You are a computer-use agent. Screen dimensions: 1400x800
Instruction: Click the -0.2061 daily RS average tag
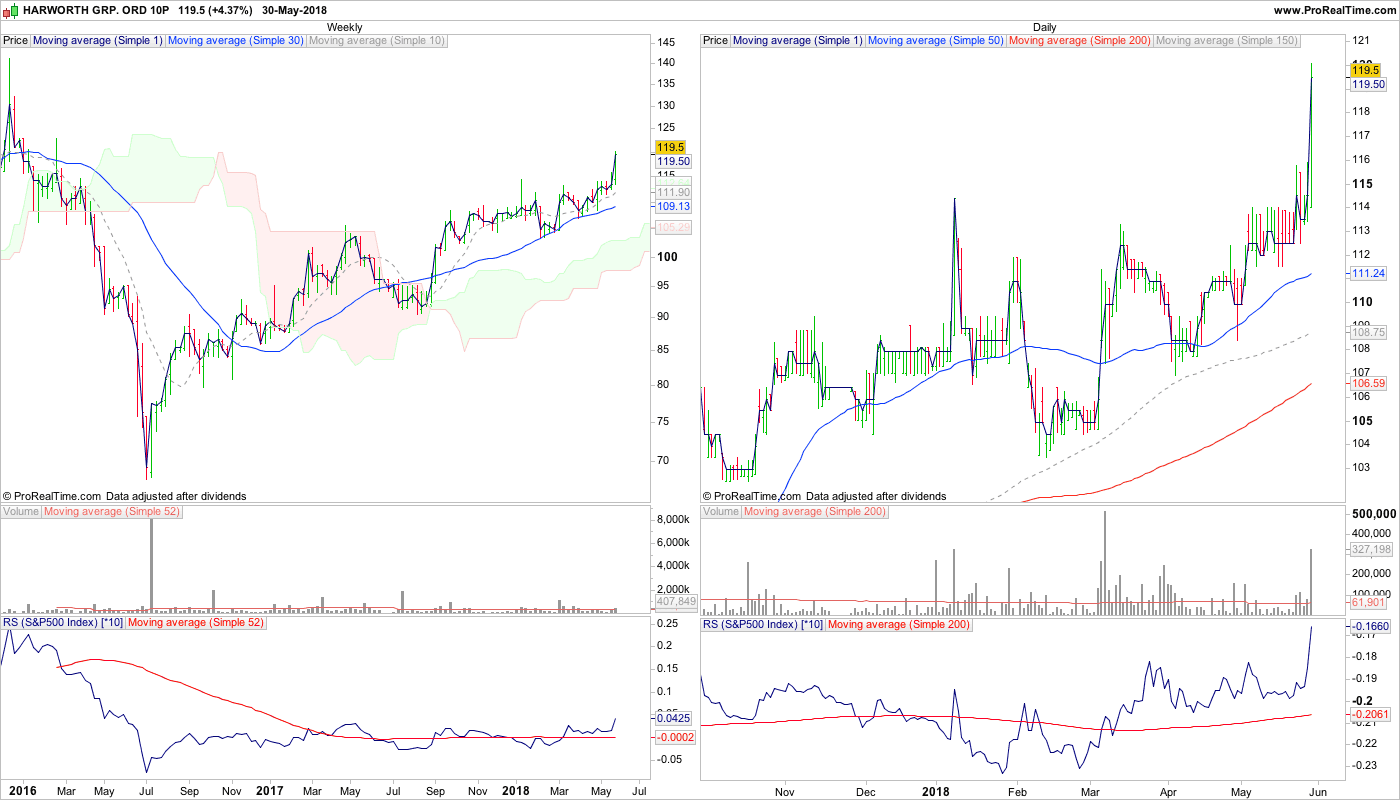(1372, 715)
